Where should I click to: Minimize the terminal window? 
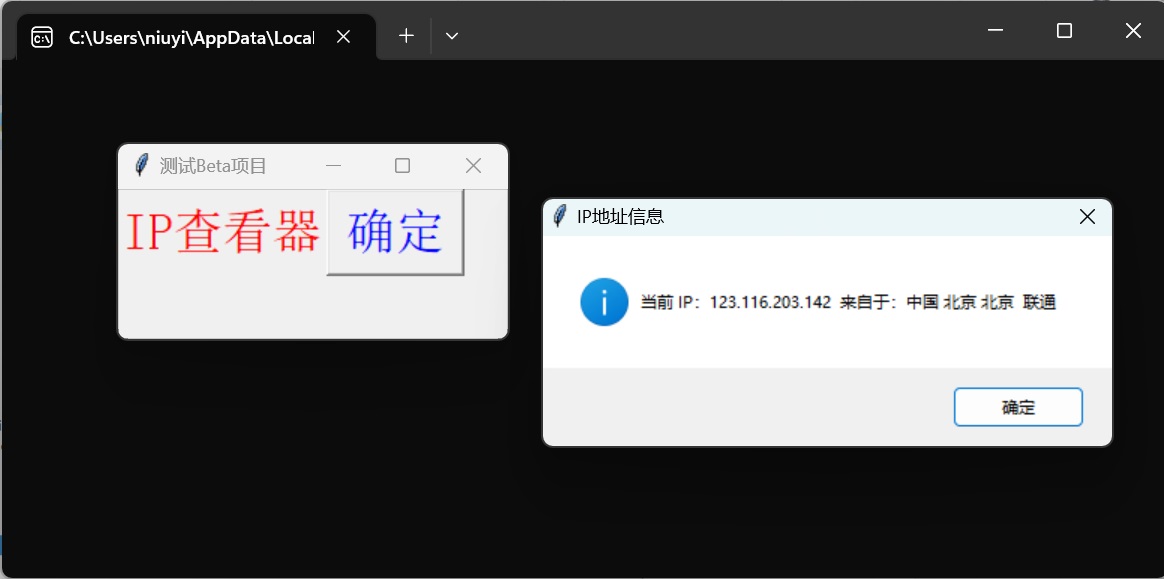tap(995, 30)
